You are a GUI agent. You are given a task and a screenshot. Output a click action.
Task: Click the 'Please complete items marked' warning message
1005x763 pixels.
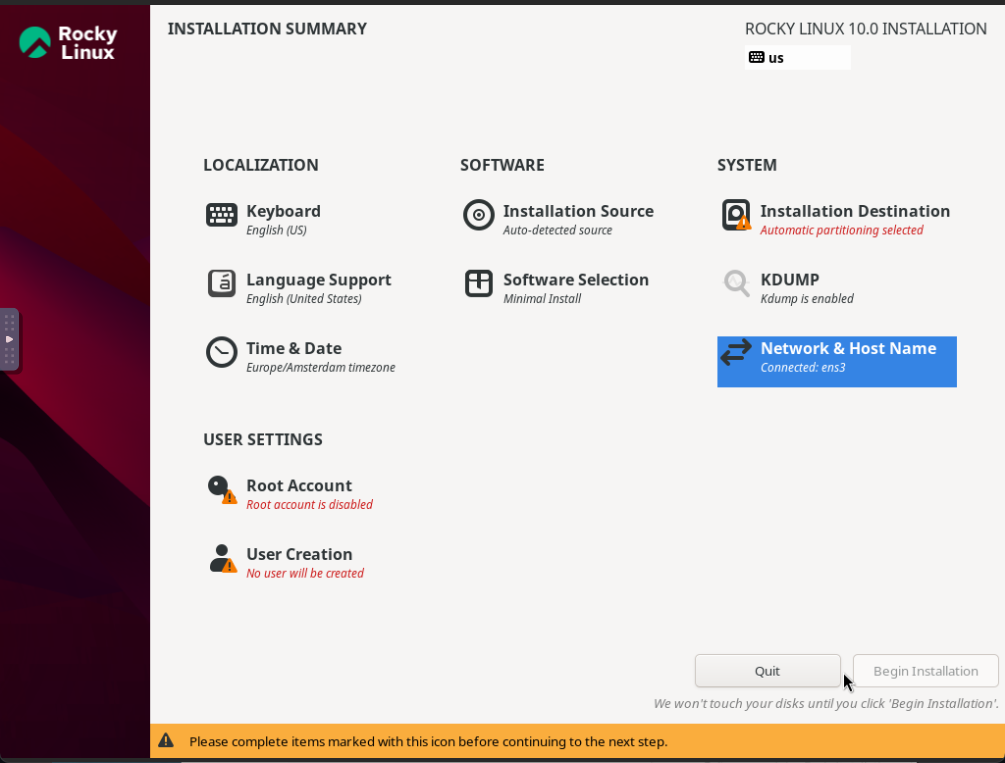click(x=428, y=742)
